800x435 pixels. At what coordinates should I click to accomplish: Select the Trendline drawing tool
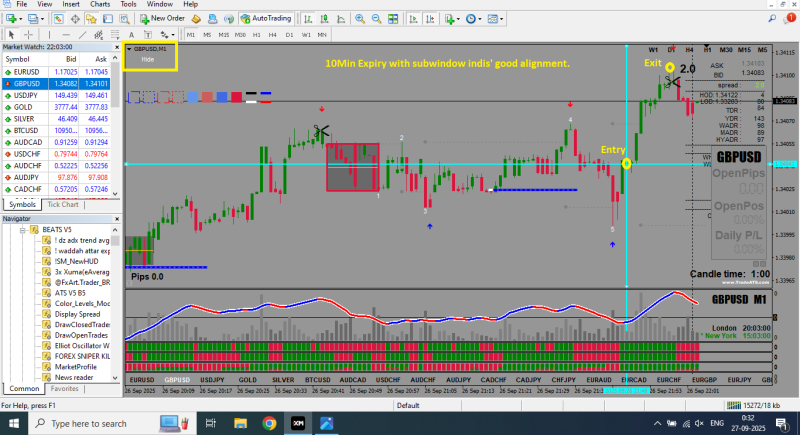tap(82, 35)
